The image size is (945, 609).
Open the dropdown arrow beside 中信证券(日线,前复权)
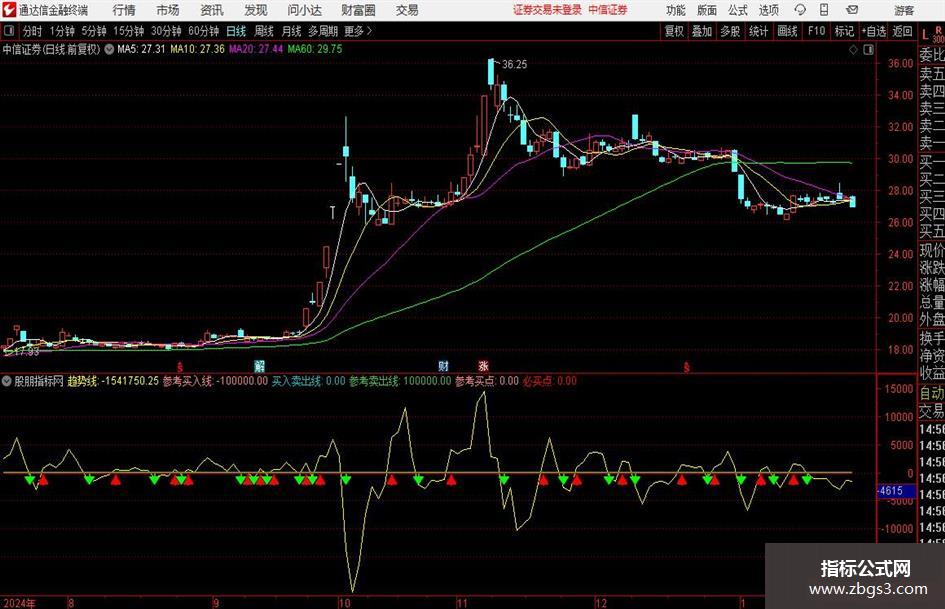109,49
